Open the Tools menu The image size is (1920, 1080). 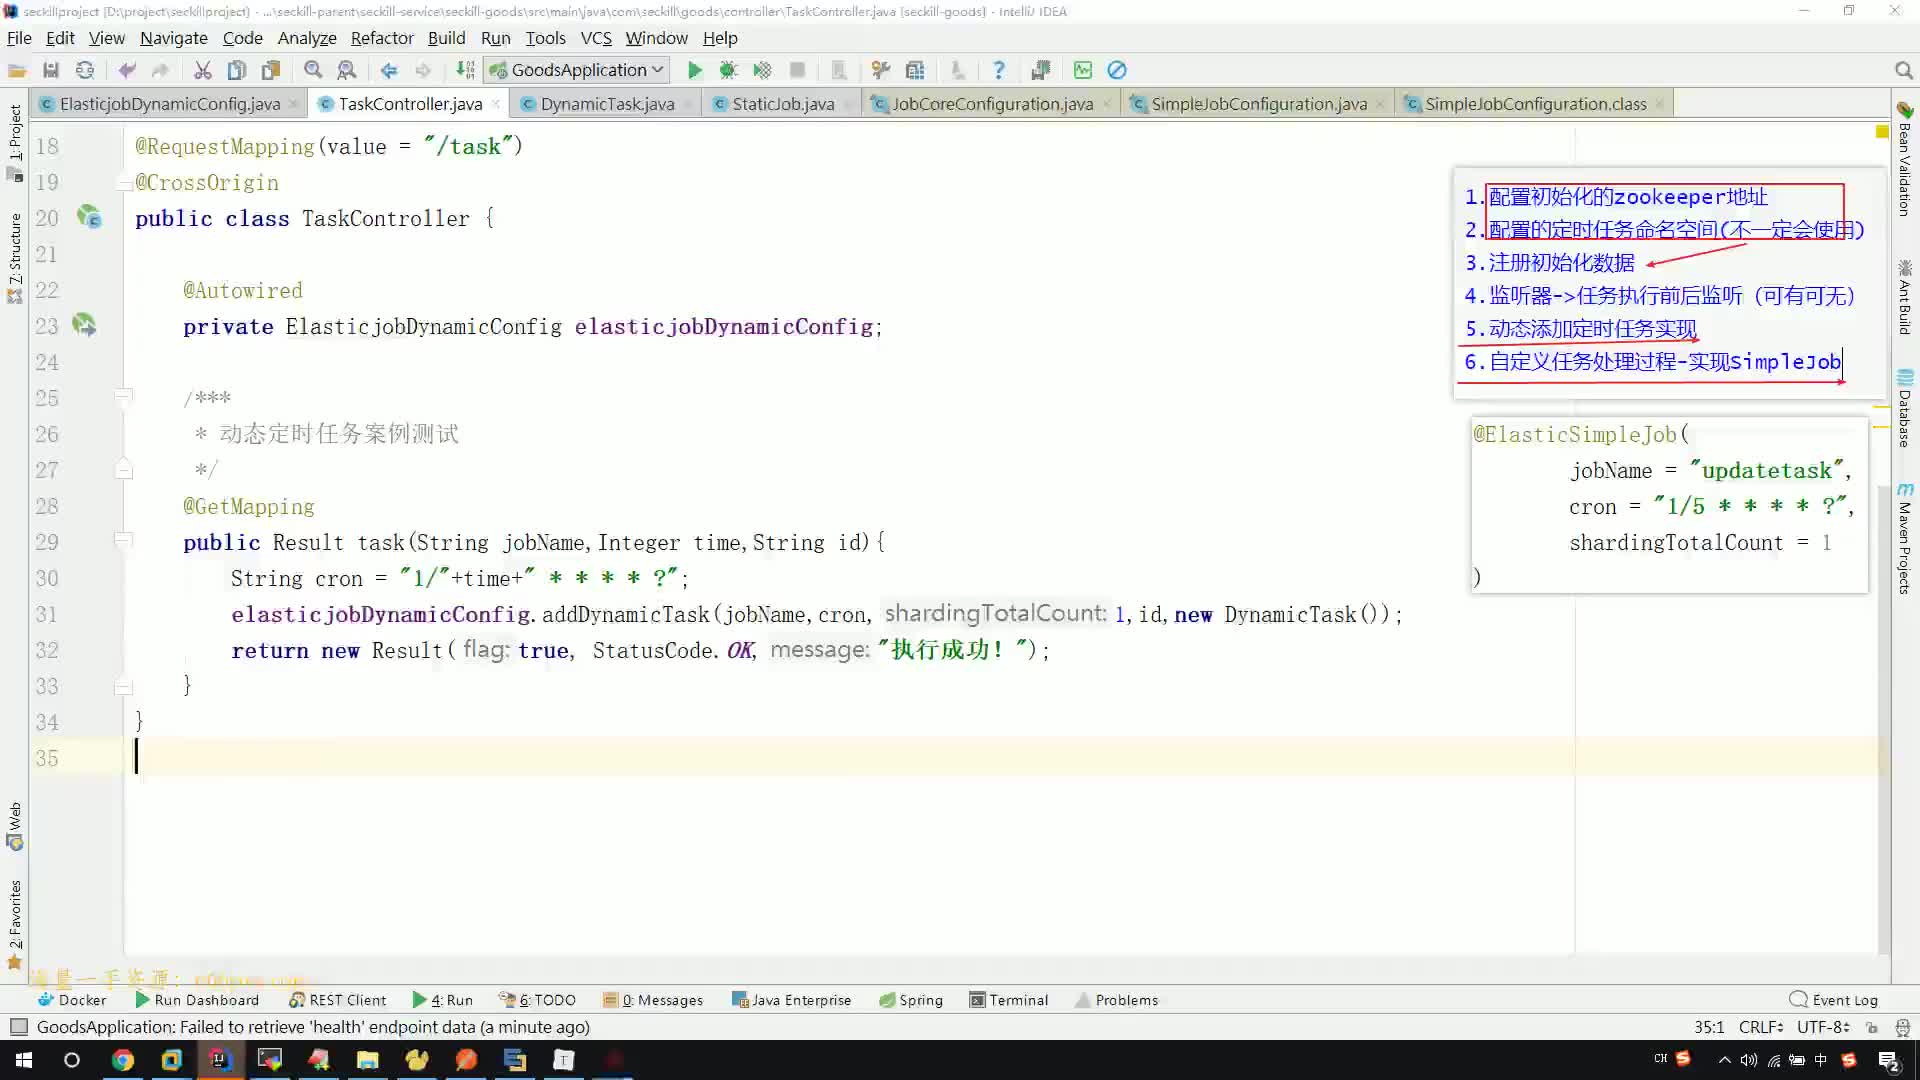coord(545,38)
